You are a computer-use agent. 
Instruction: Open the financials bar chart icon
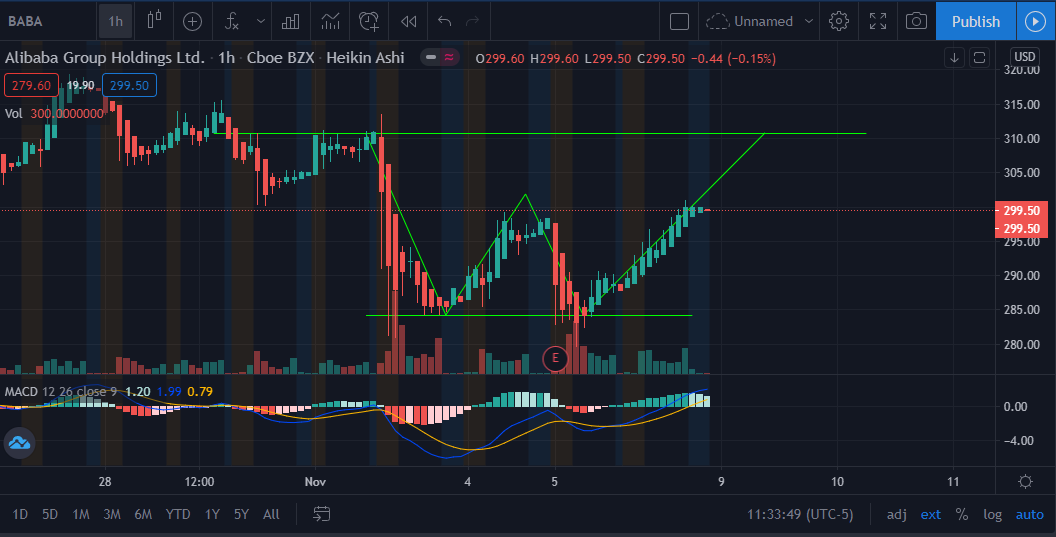click(290, 22)
